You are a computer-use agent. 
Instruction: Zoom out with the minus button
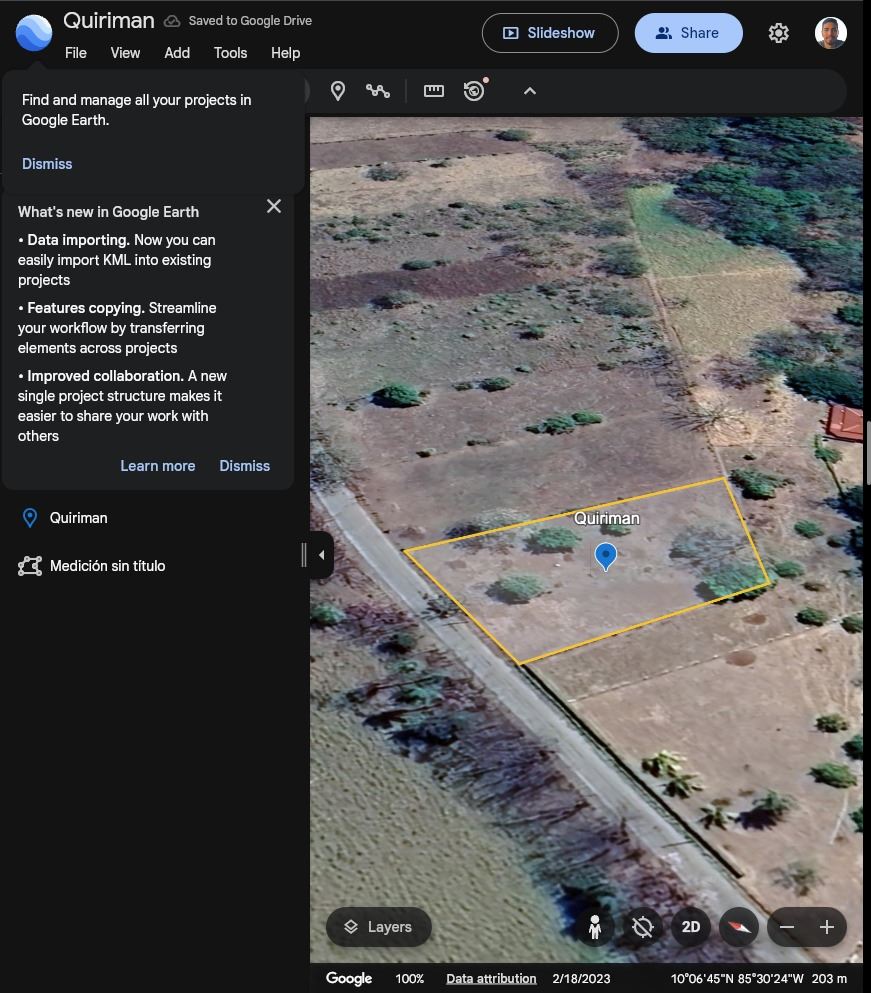click(787, 927)
